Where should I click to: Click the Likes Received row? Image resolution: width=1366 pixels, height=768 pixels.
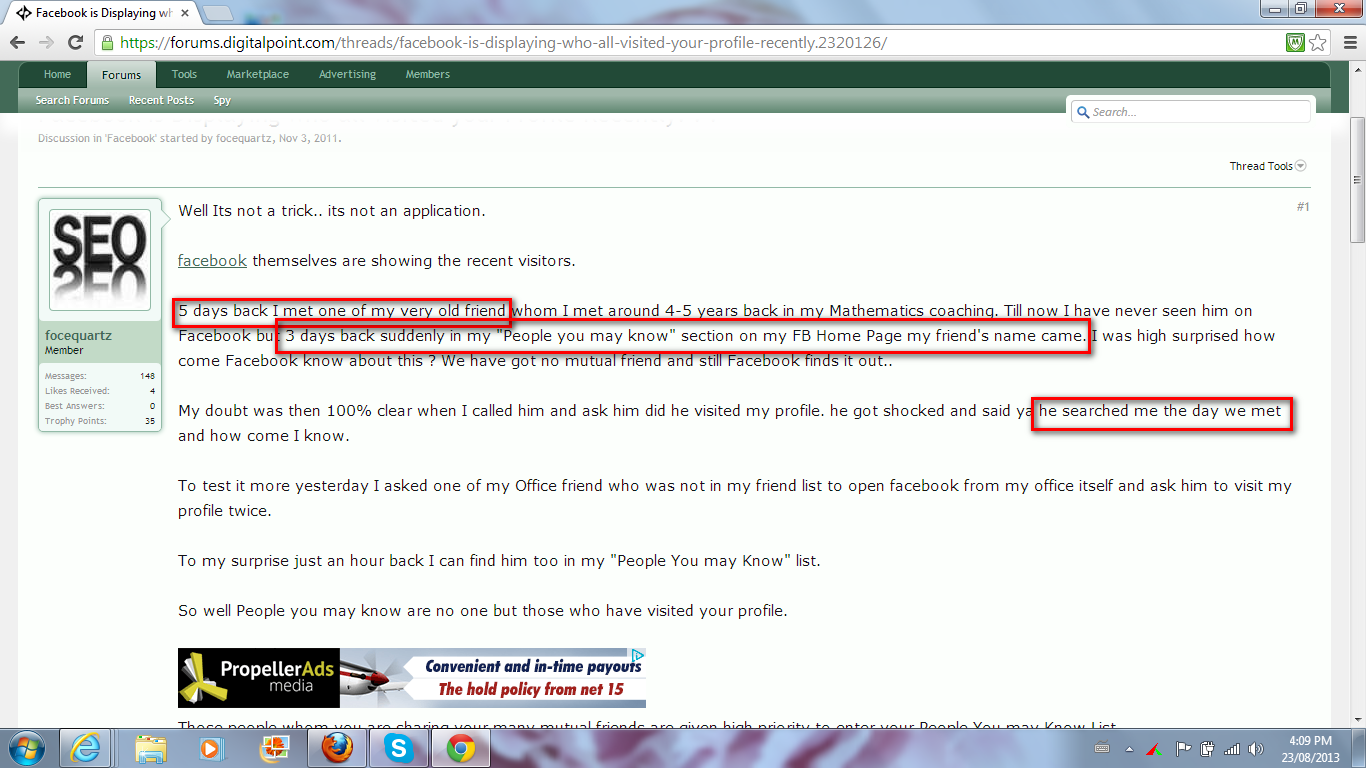(x=100, y=391)
